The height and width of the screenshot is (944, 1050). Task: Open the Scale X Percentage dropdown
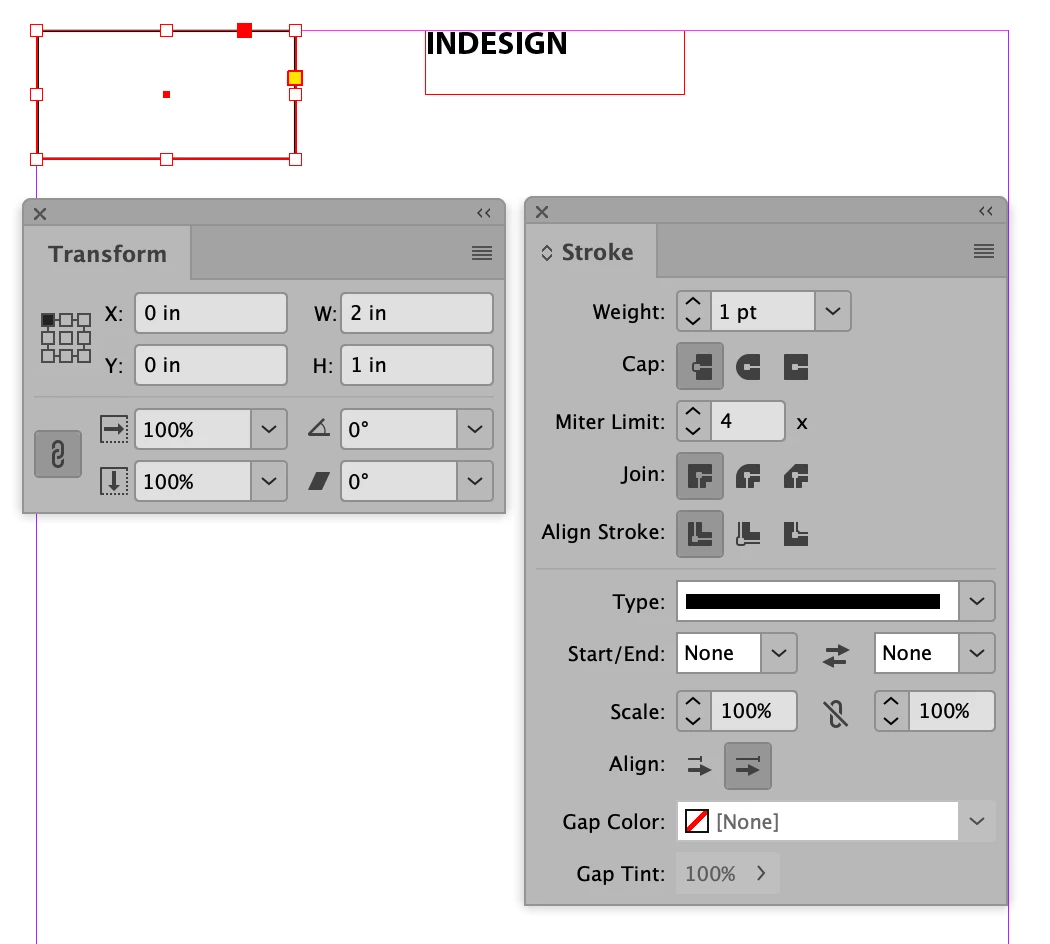269,429
